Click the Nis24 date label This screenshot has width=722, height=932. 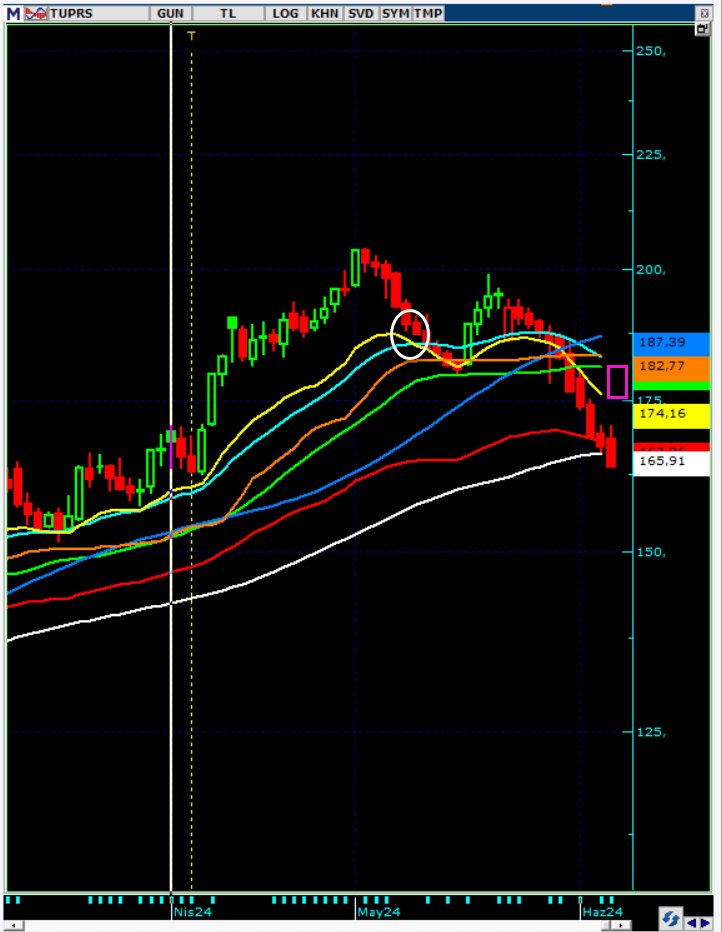[x=193, y=912]
